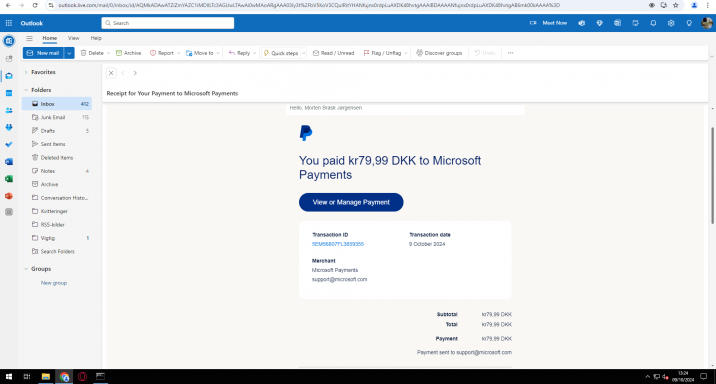716x384 pixels.
Task: Open Kvitteringer folder
Action: [x=57, y=211]
